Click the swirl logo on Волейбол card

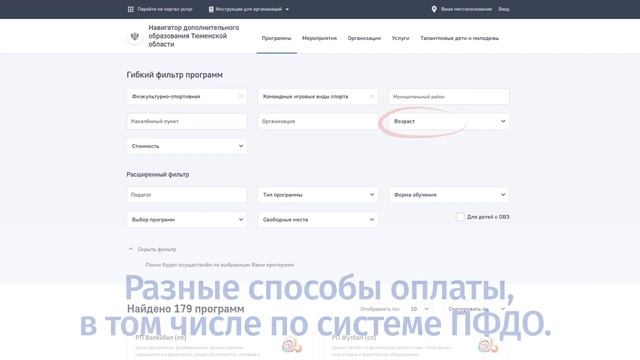point(291,345)
